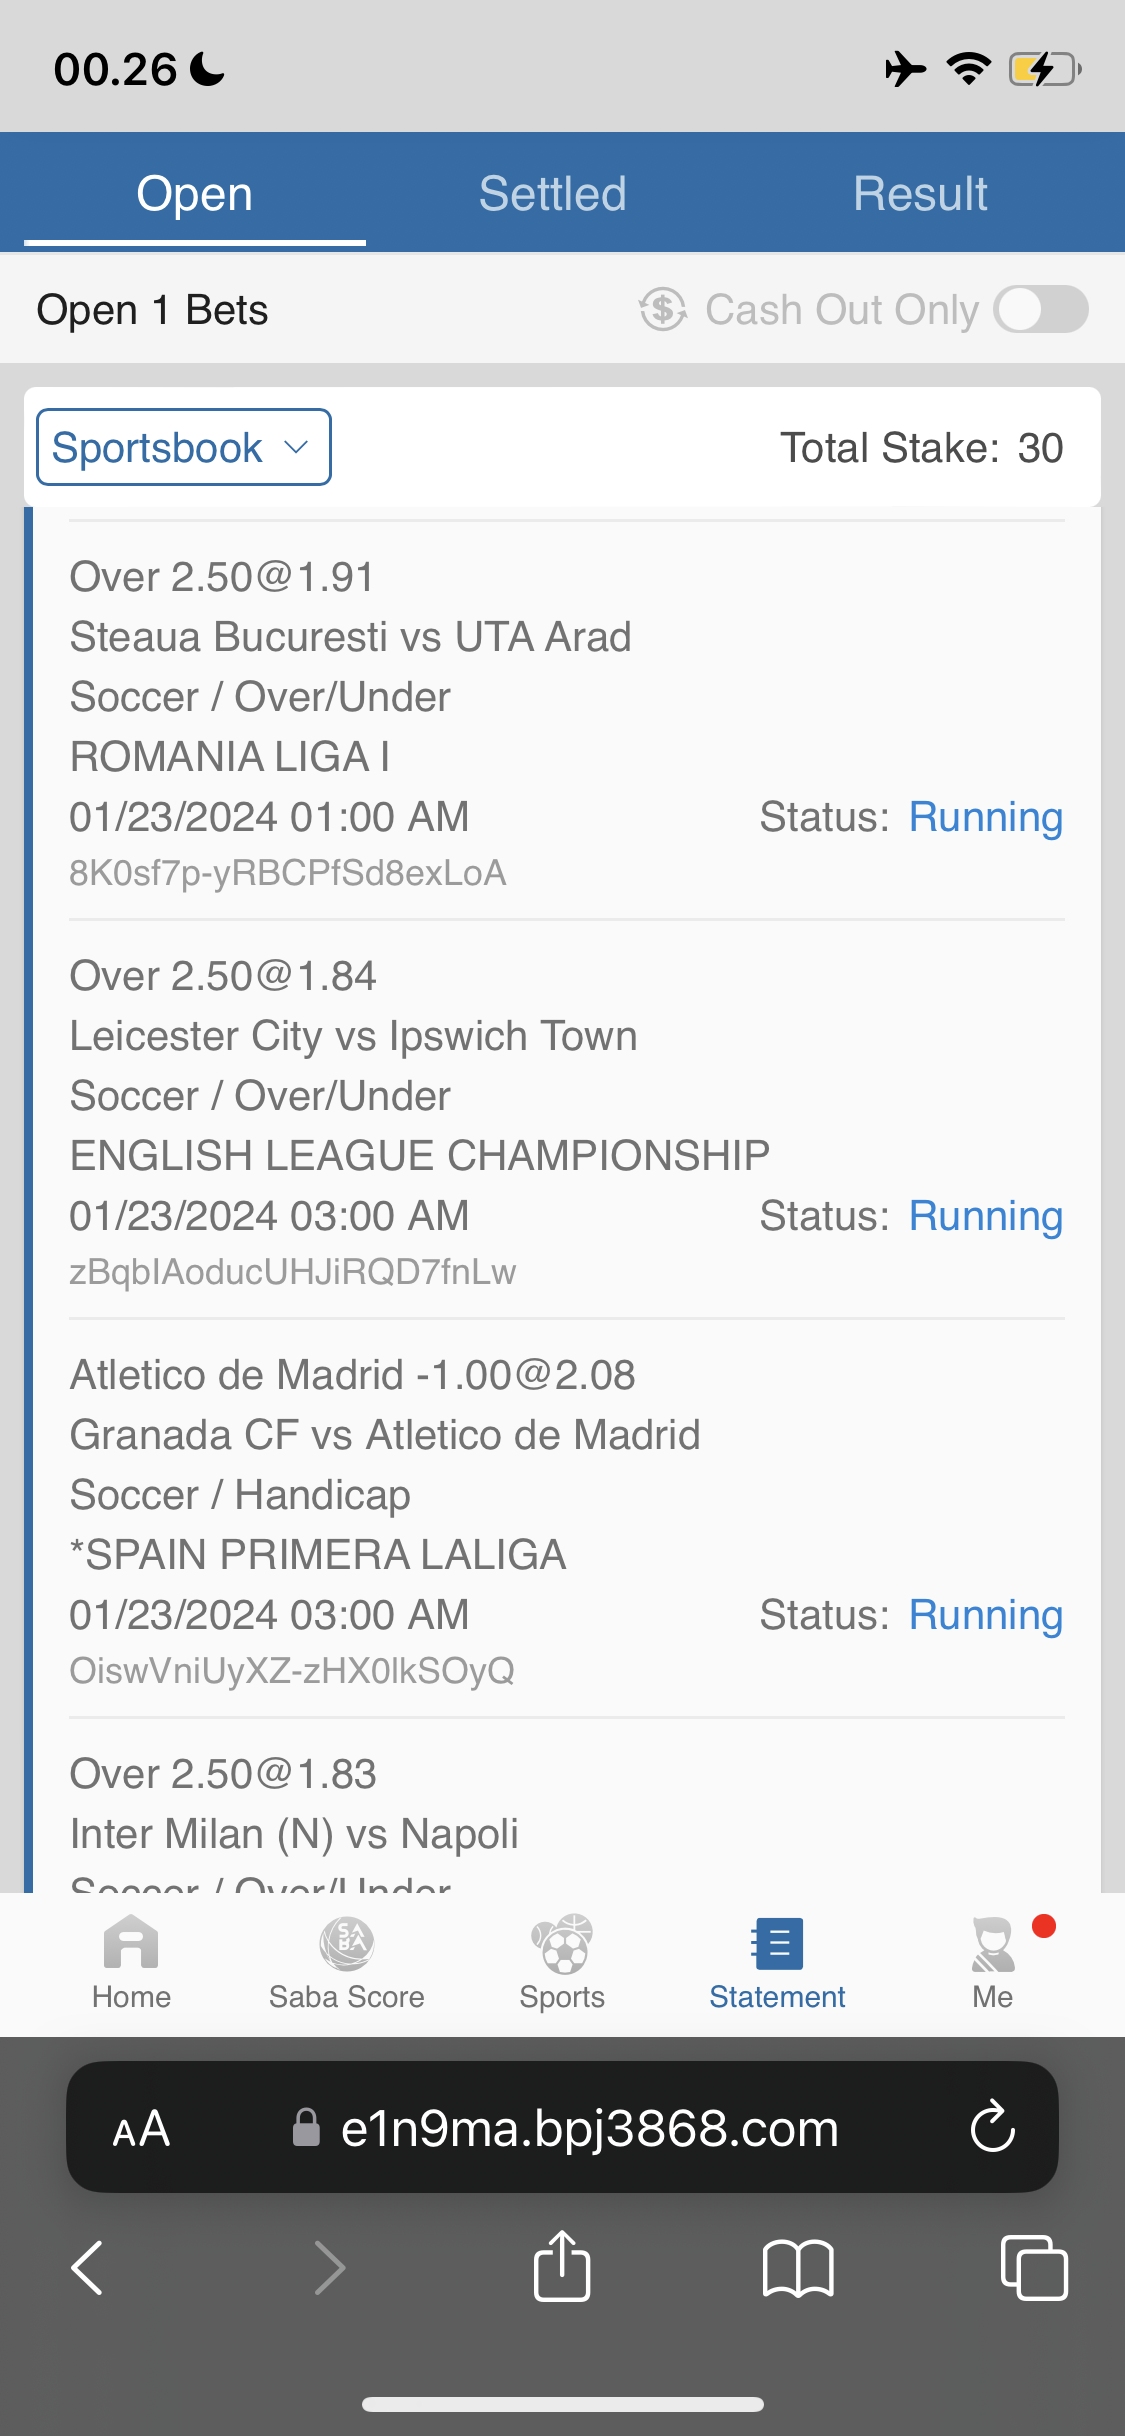Viewport: 1125px width, 2436px height.
Task: Open the AA text size menu
Action: 141,2128
